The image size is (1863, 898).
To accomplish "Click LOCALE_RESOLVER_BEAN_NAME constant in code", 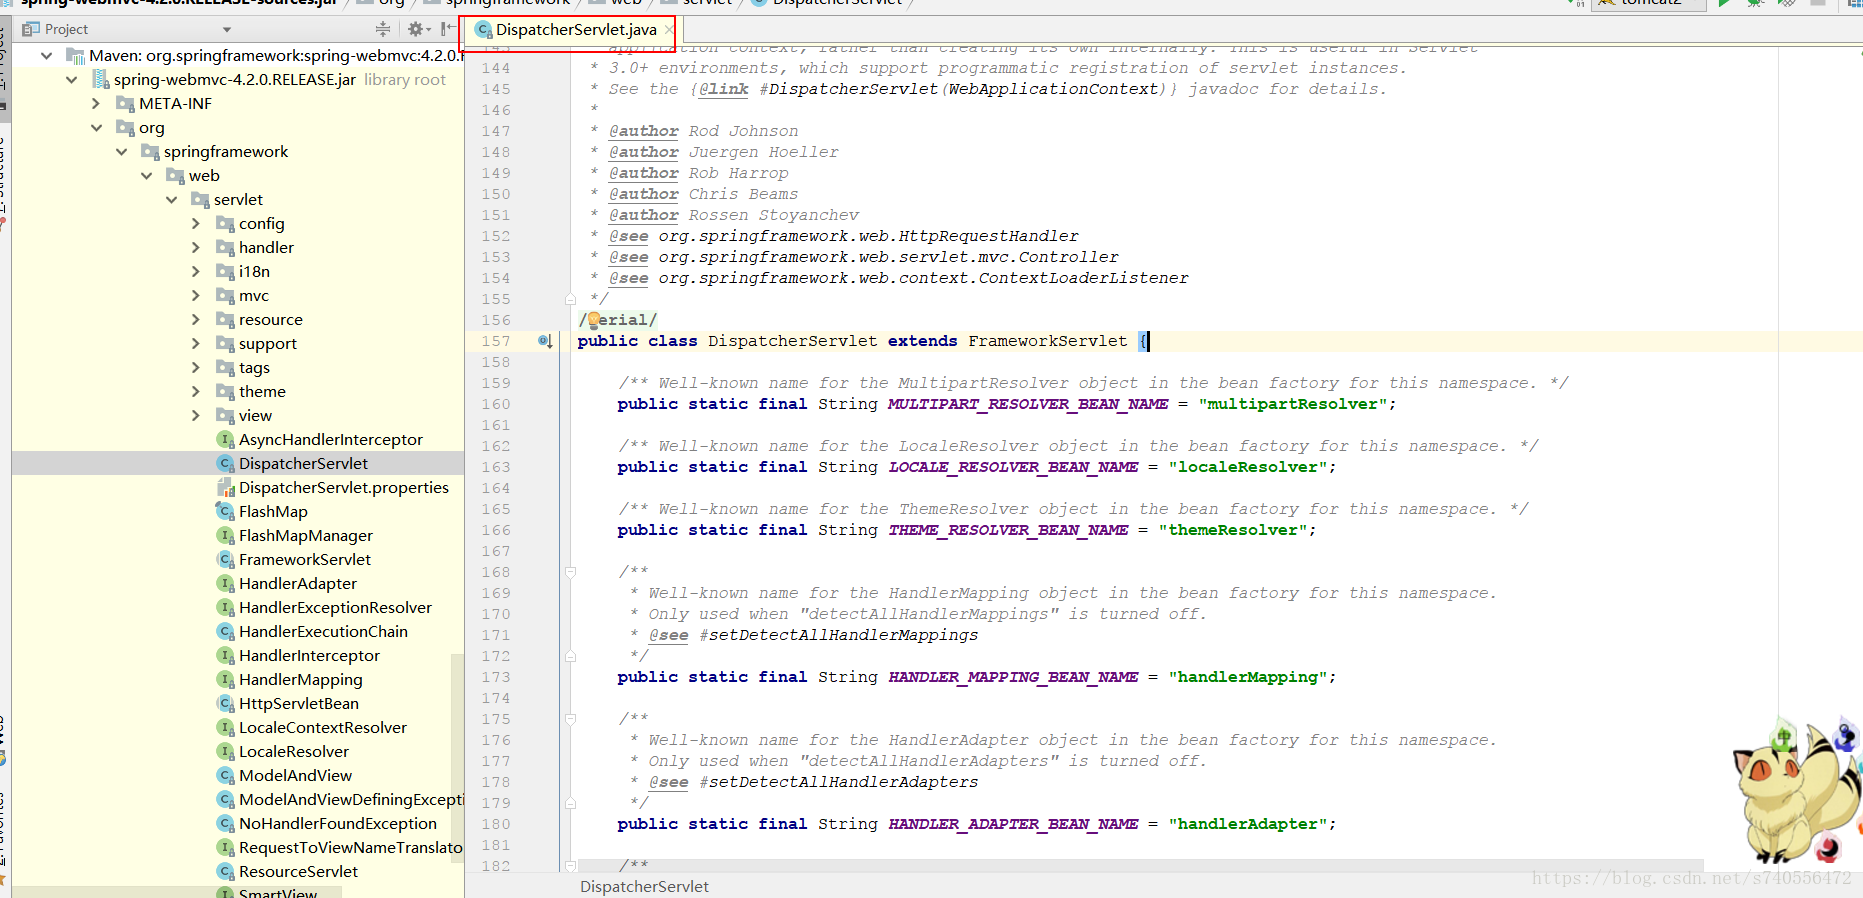I will coord(1013,467).
